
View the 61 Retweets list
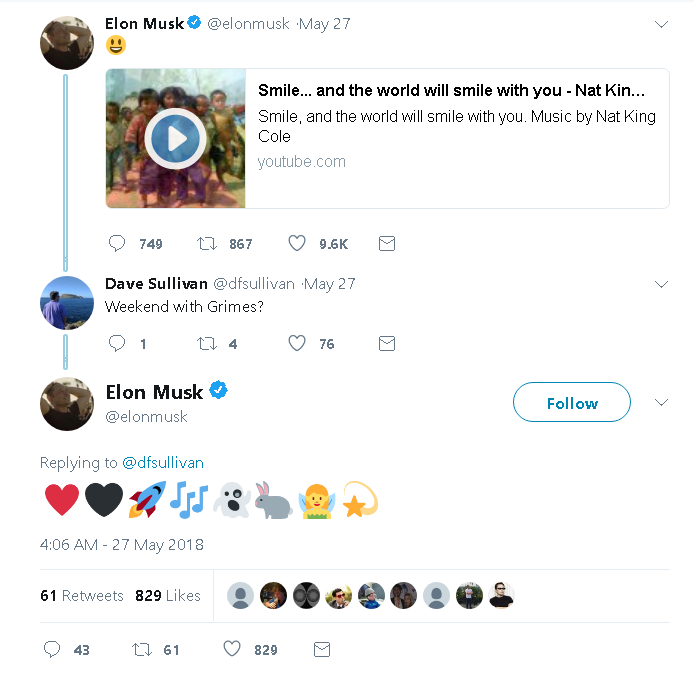click(x=82, y=595)
